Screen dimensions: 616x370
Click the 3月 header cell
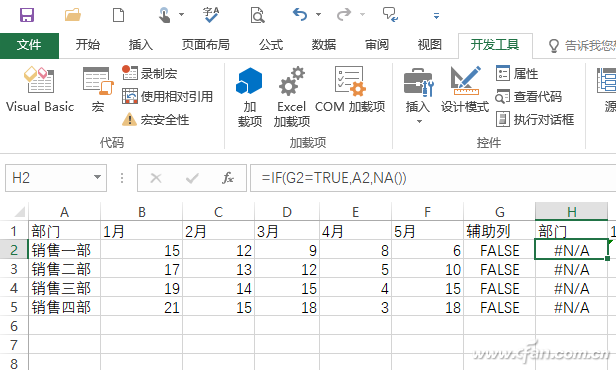tap(287, 231)
